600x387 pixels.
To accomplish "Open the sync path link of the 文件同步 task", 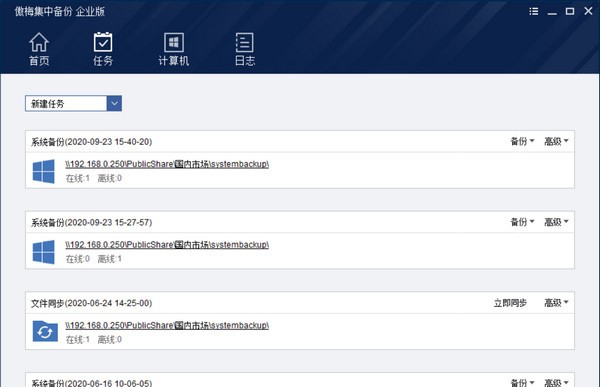I will point(167,325).
